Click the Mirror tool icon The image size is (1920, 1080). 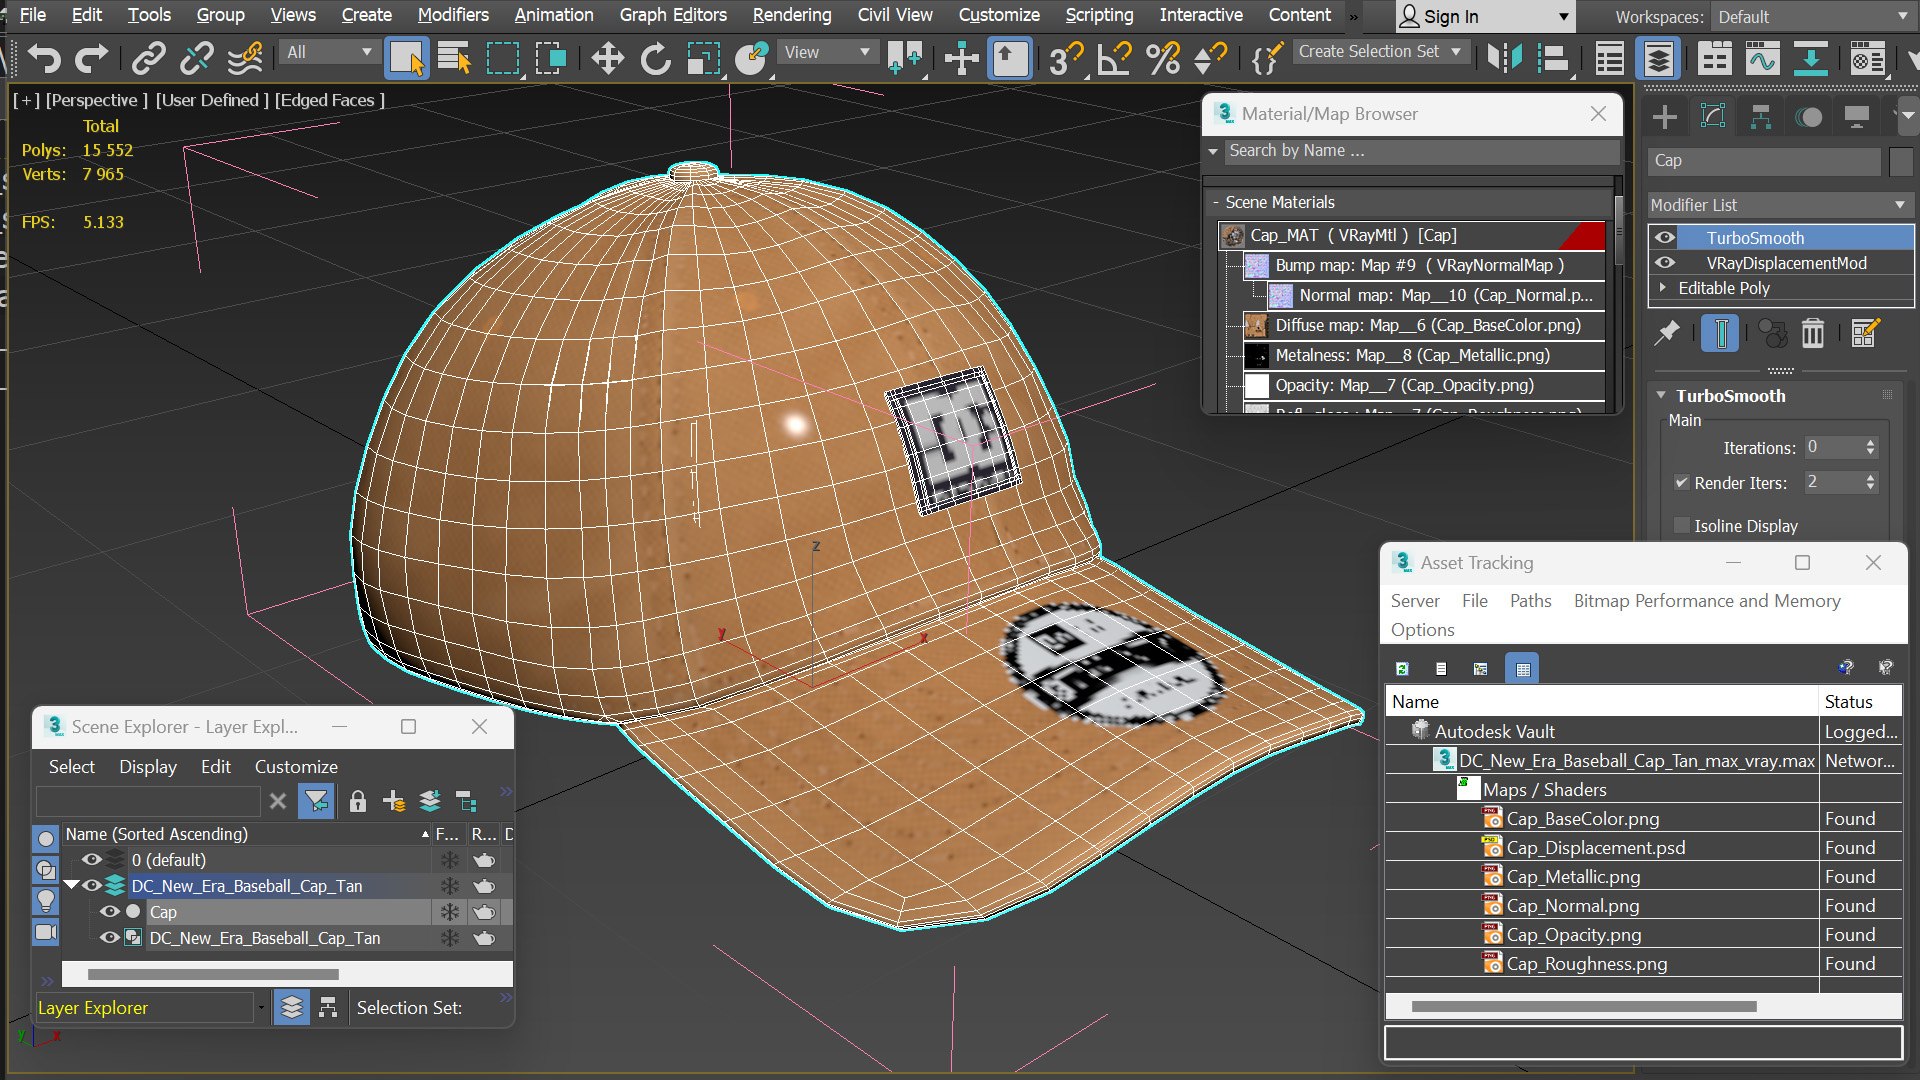[1503, 58]
